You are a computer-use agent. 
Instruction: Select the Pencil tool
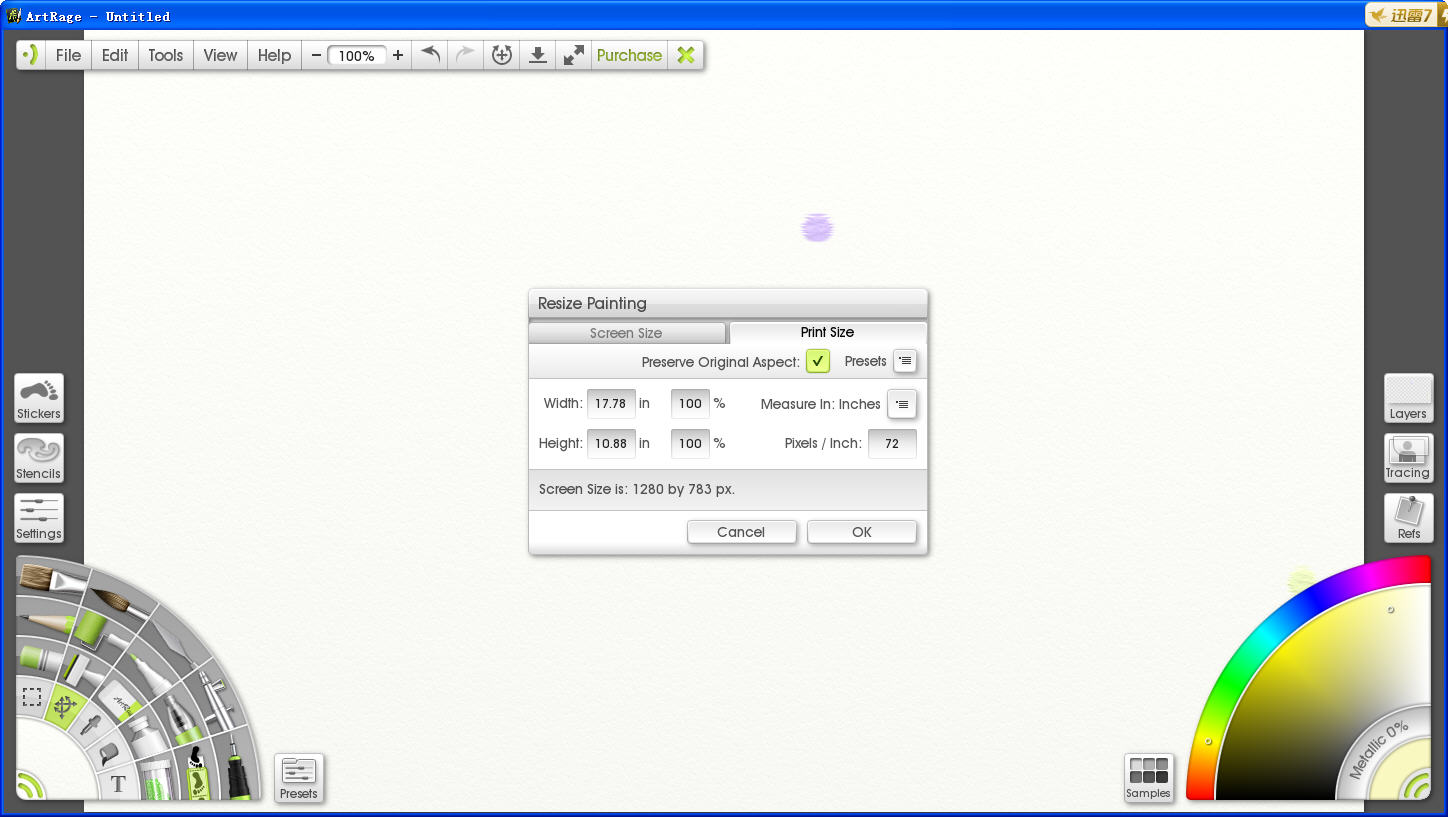[48, 622]
